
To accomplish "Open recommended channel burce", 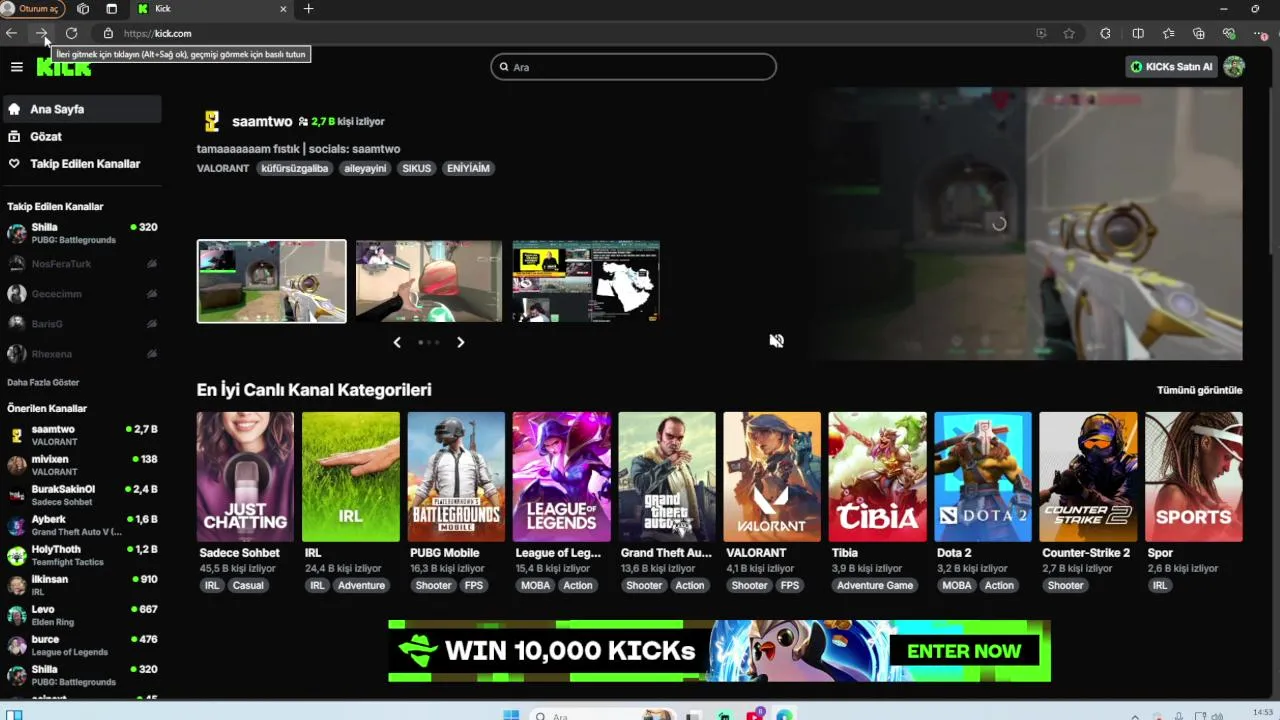I will click(x=81, y=645).
